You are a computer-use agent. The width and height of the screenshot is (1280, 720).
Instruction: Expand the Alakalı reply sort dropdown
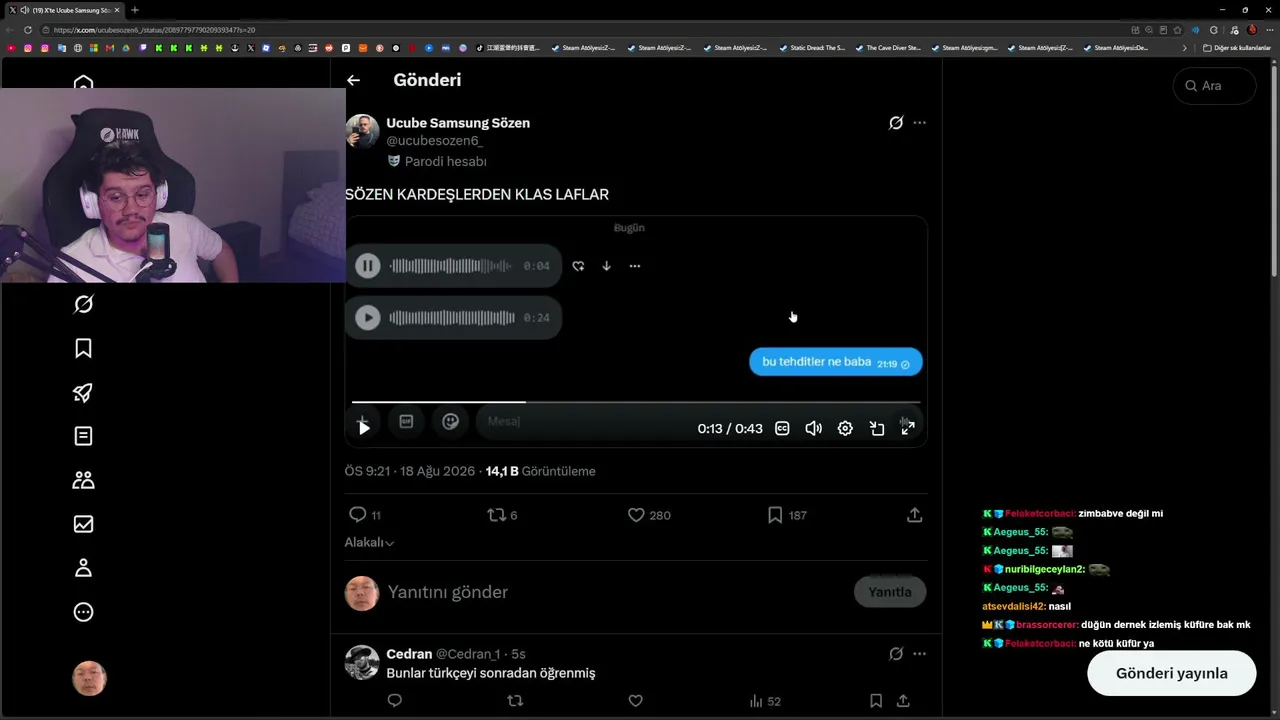(369, 542)
